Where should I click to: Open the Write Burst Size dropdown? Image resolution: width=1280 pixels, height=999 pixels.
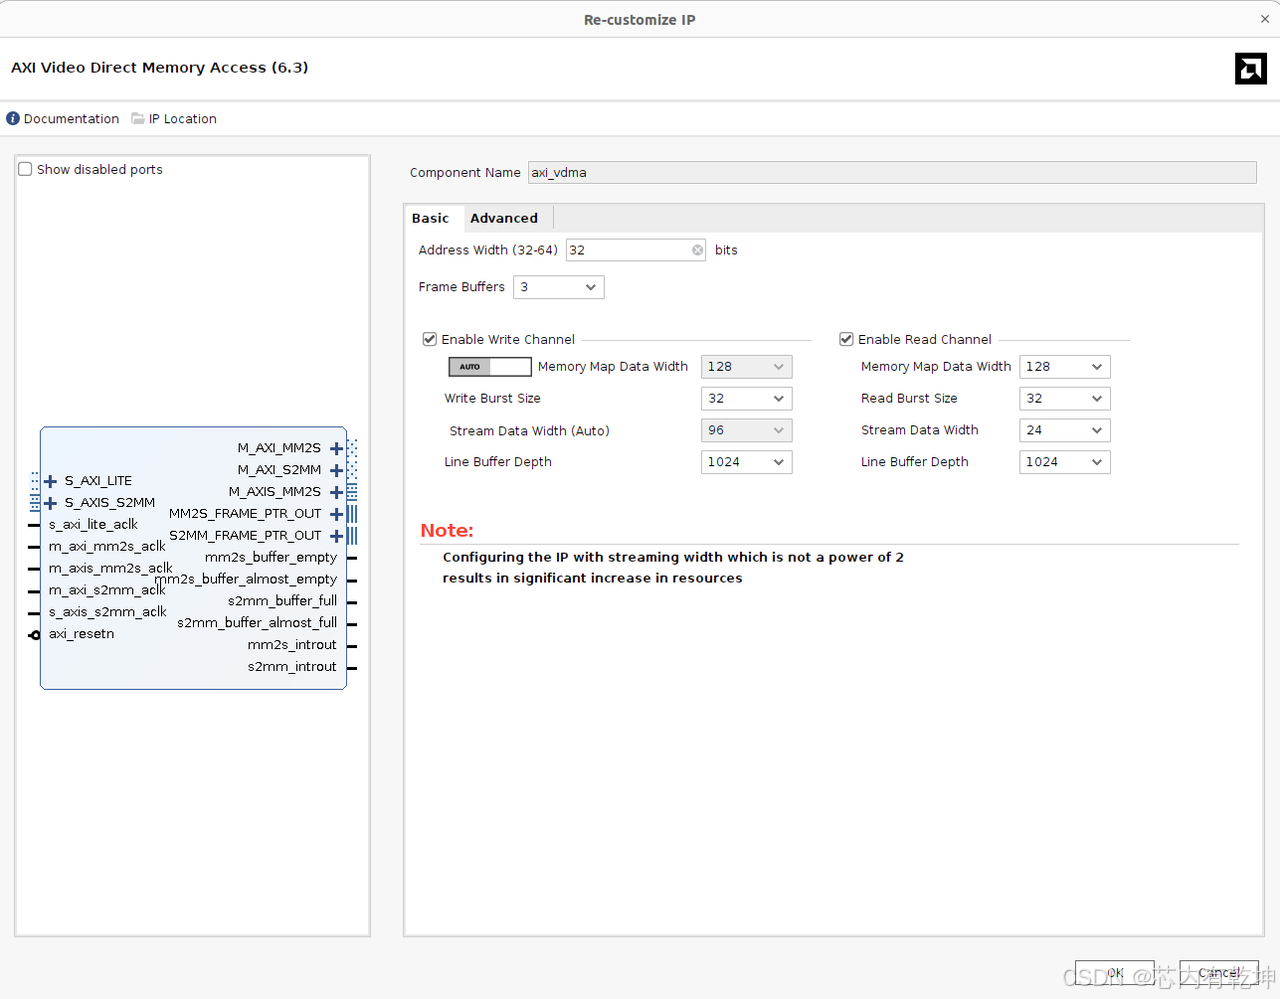click(746, 398)
